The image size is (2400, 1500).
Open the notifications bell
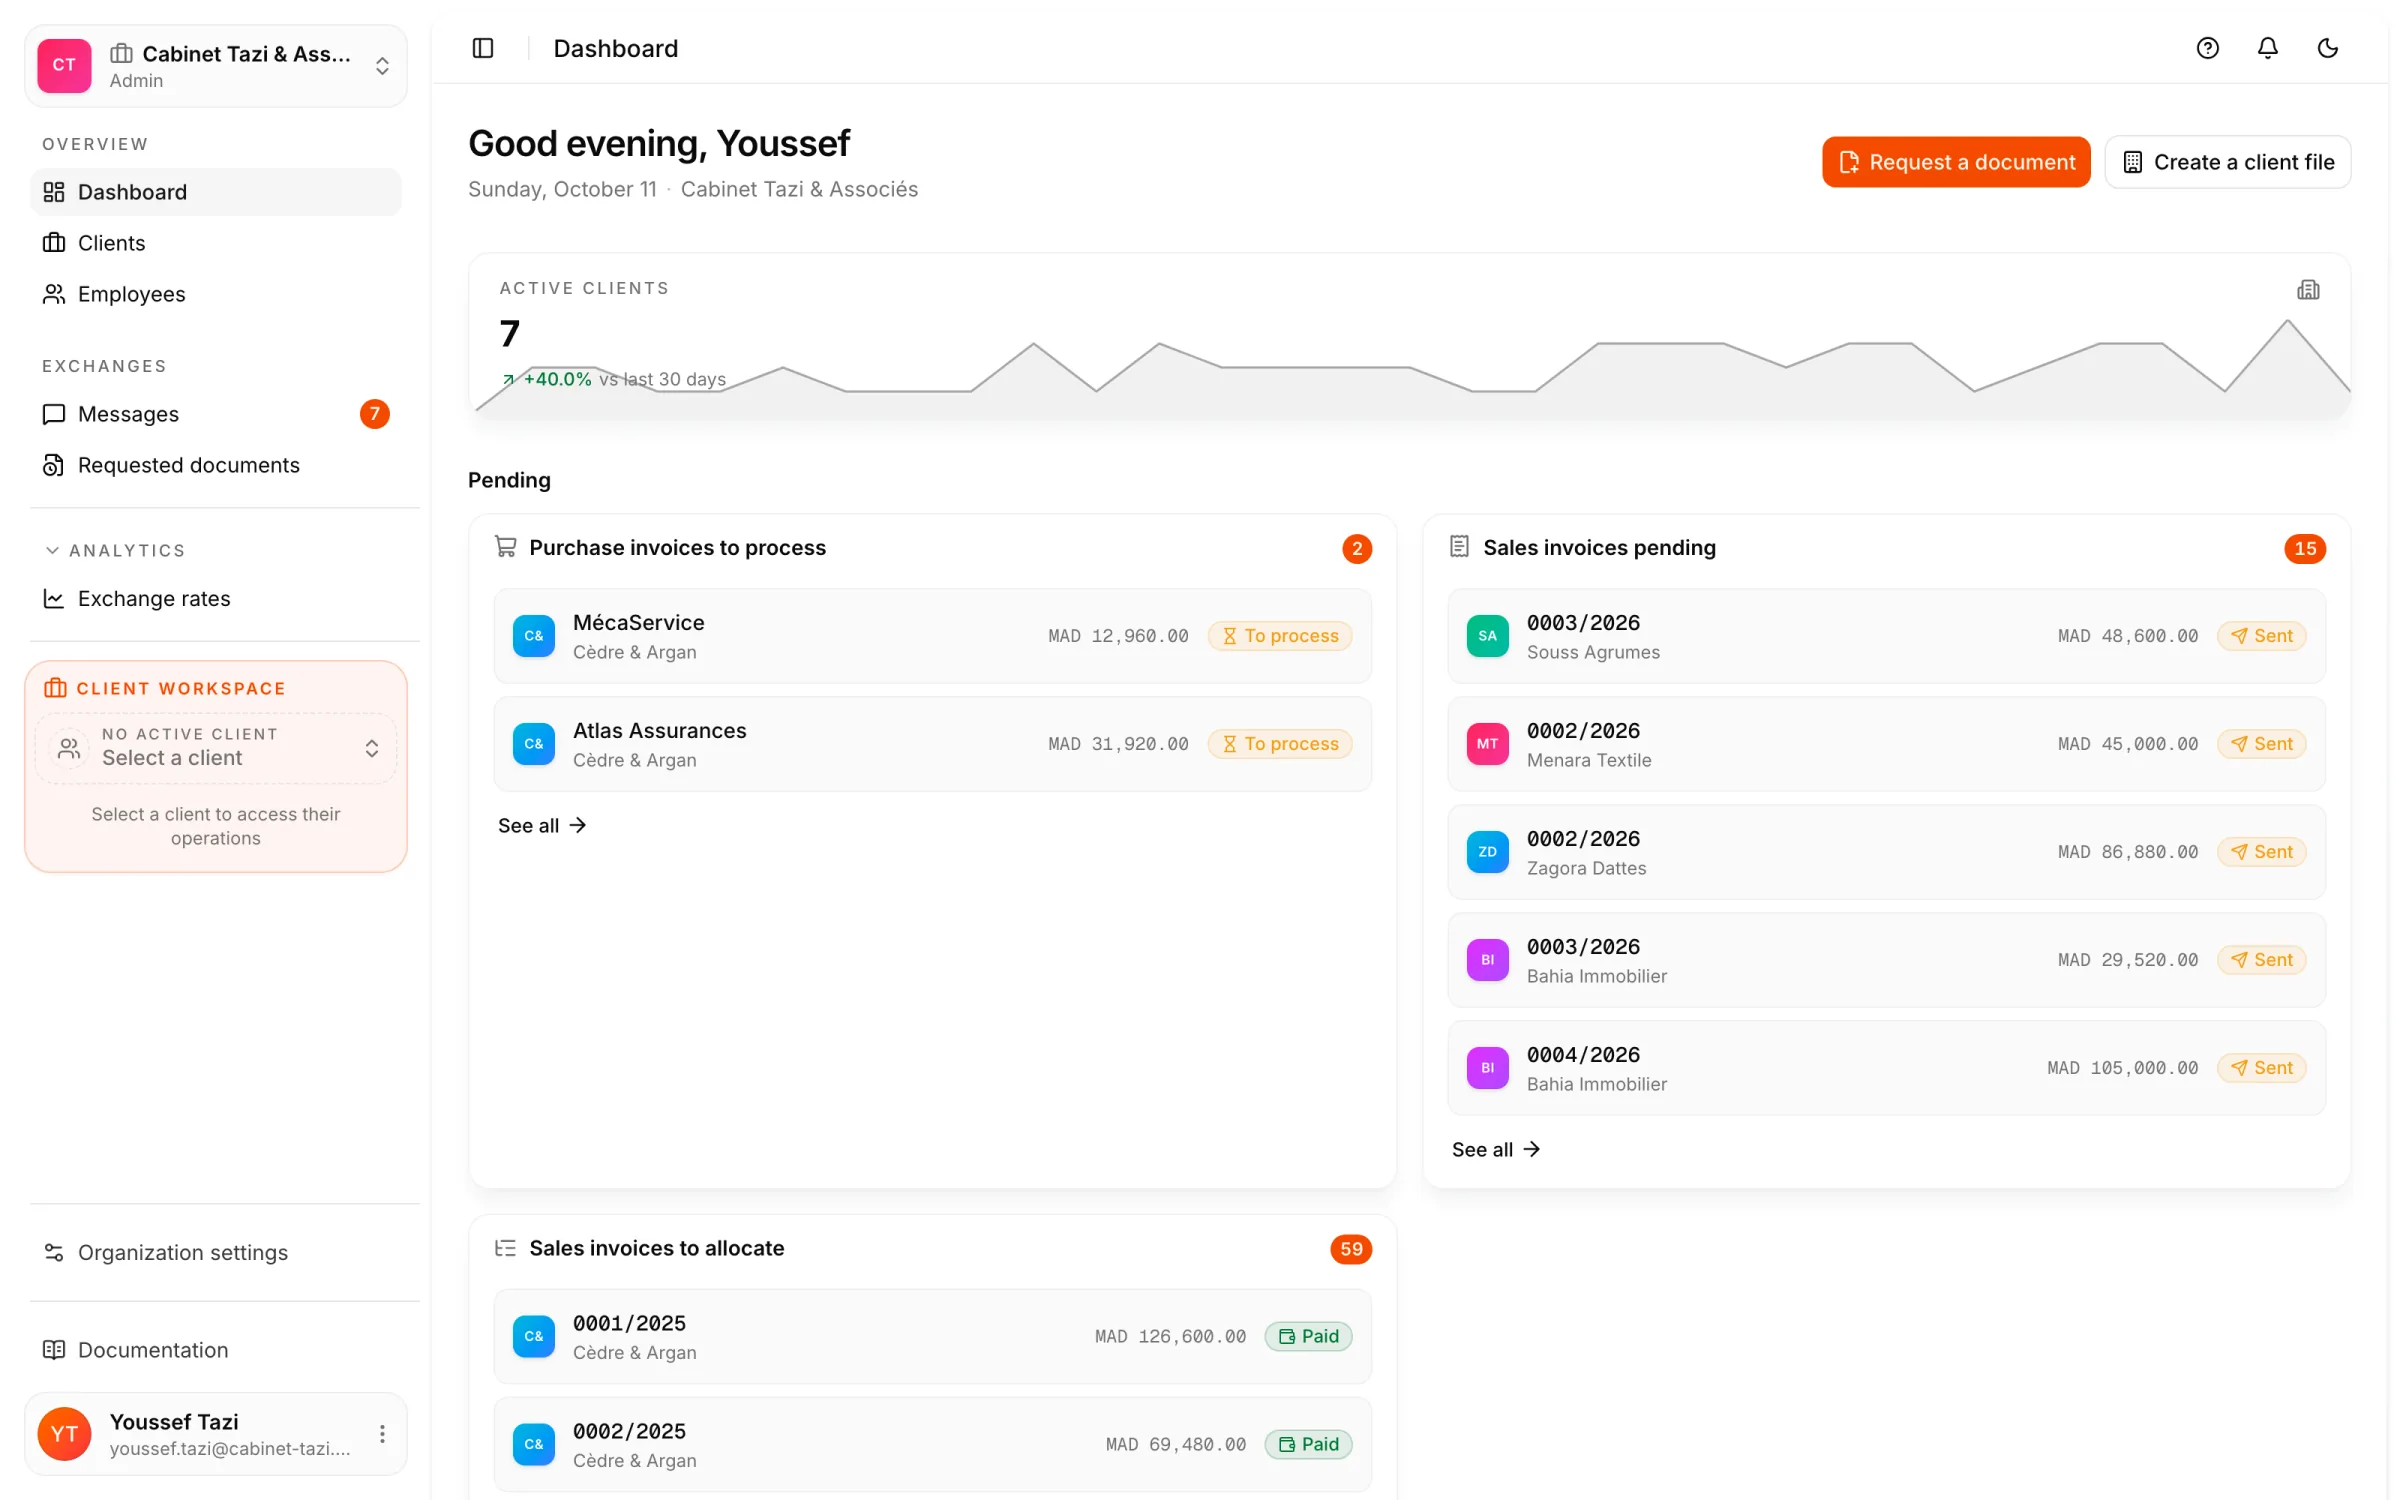2267,48
